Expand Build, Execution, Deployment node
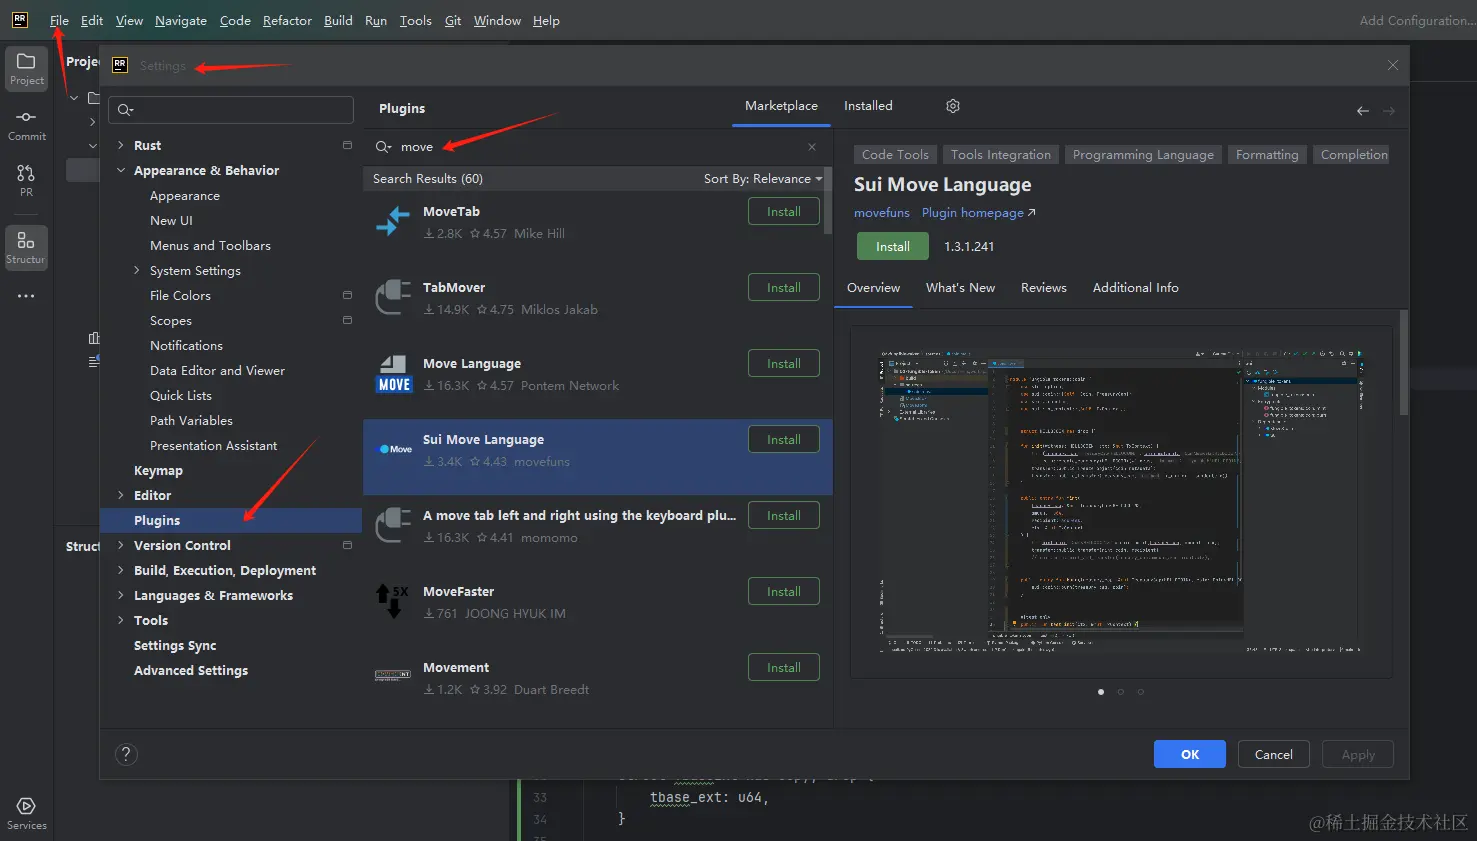 tap(121, 570)
